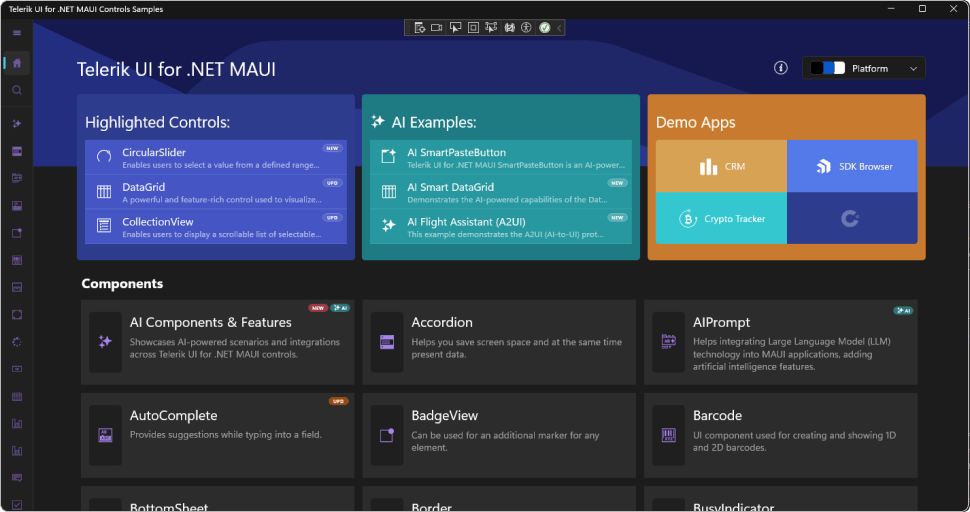970x512 pixels.
Task: Open the AI SmartPasteButton example
Action: (x=500, y=158)
